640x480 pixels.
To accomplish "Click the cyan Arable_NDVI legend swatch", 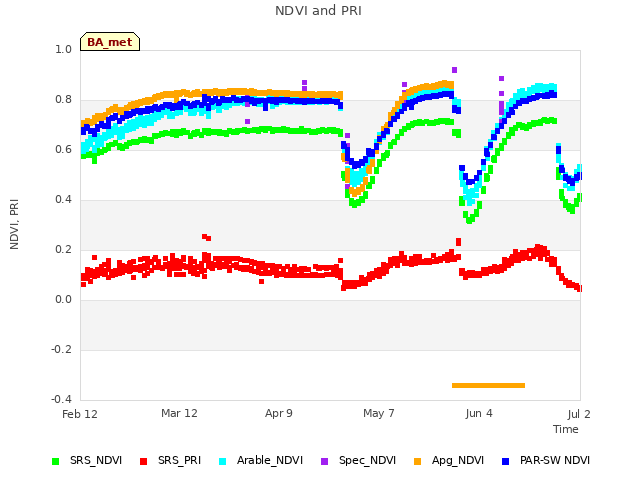I will [x=222, y=461].
